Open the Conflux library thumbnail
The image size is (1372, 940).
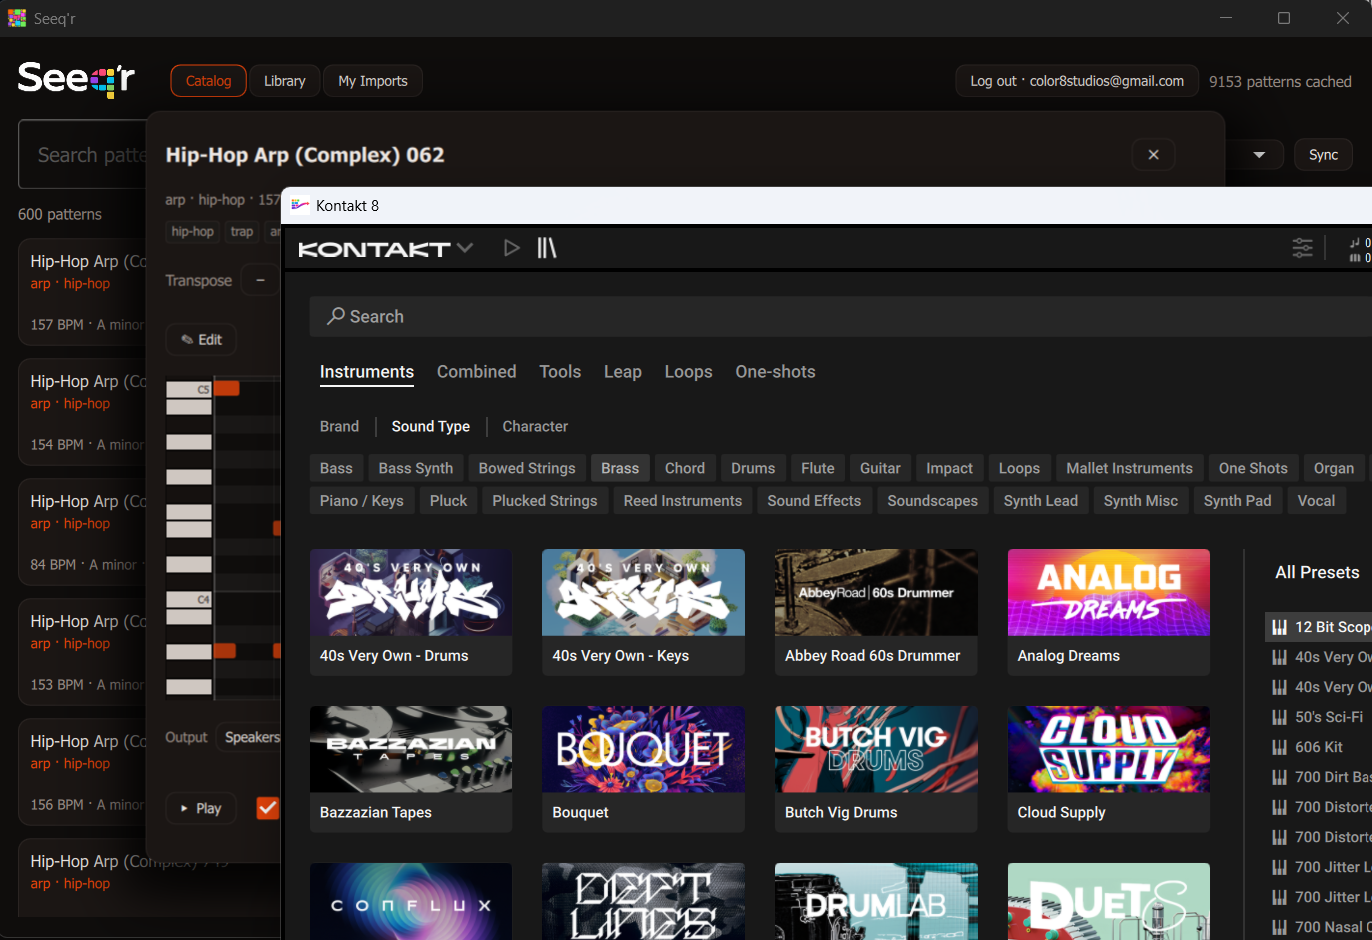click(x=411, y=901)
